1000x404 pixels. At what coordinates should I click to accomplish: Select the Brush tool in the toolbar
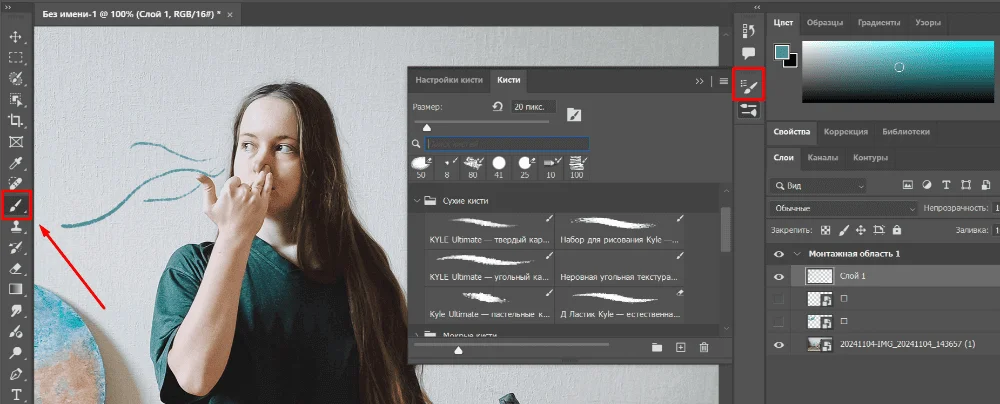click(x=16, y=206)
